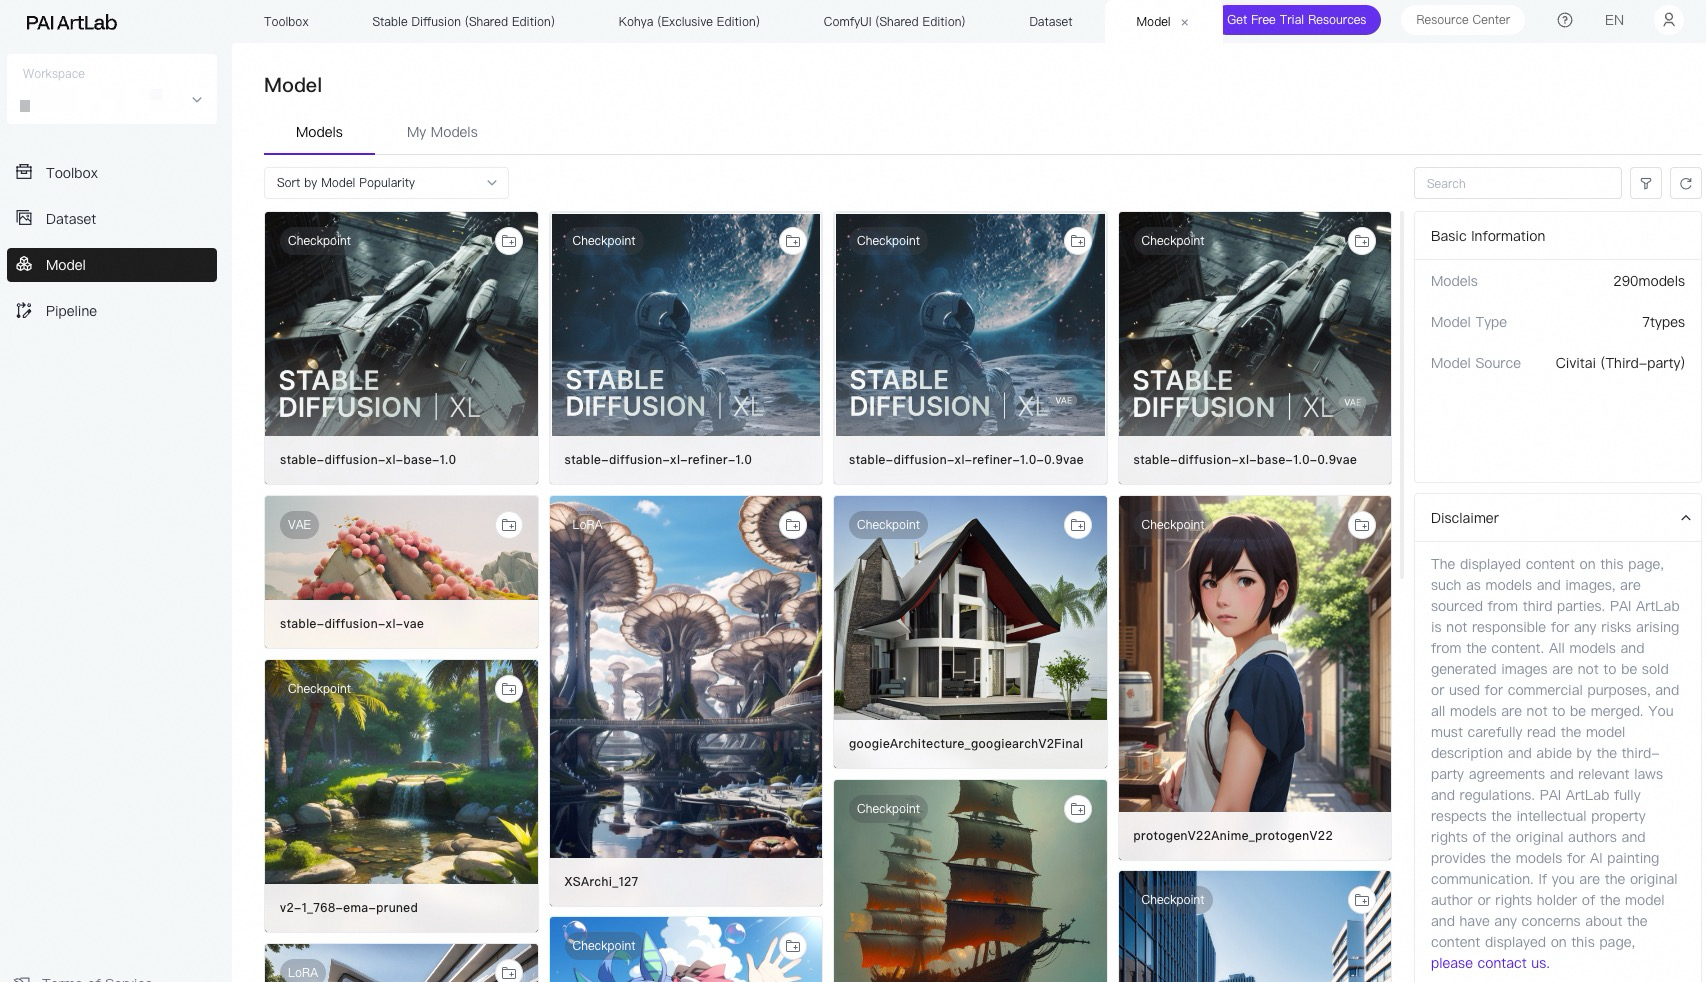Click the Model sidebar icon
The width and height of the screenshot is (1706, 982).
[x=24, y=264]
